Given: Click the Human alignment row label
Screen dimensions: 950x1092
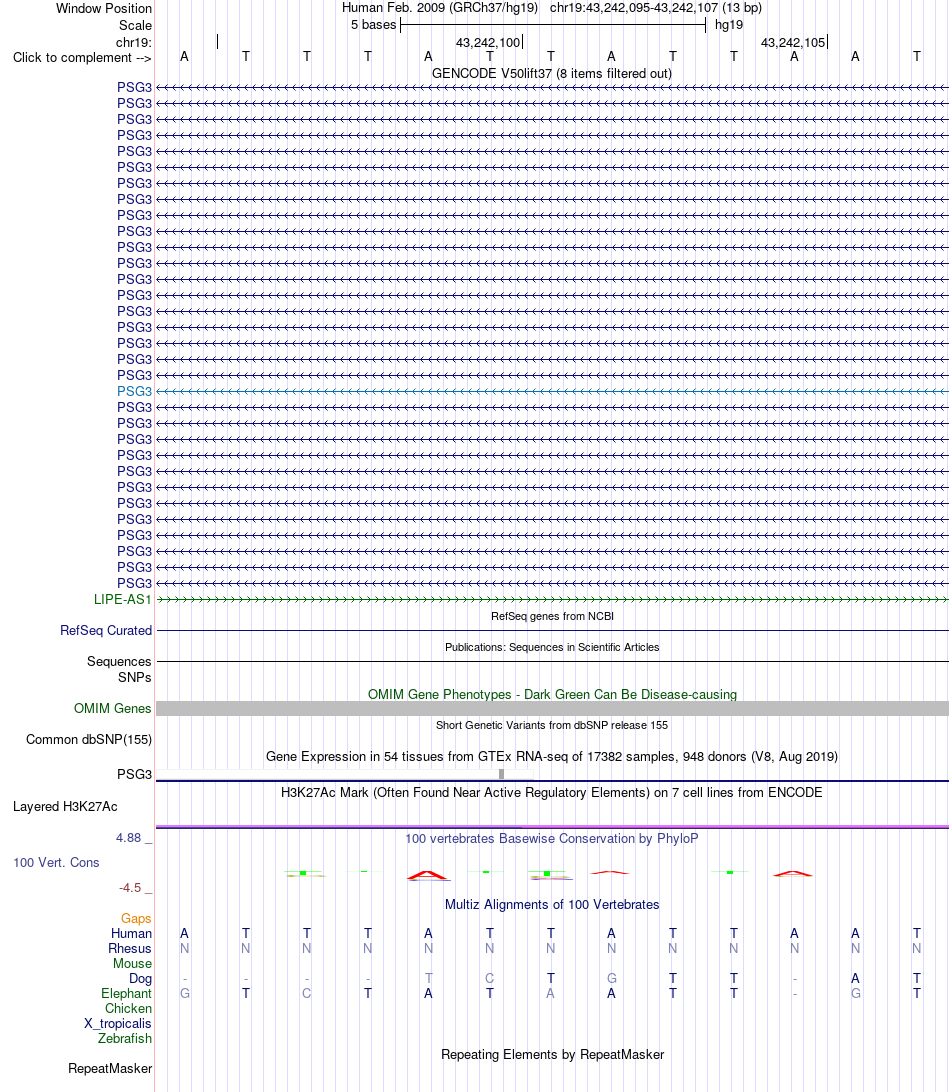Looking at the screenshot, I should [x=131, y=934].
